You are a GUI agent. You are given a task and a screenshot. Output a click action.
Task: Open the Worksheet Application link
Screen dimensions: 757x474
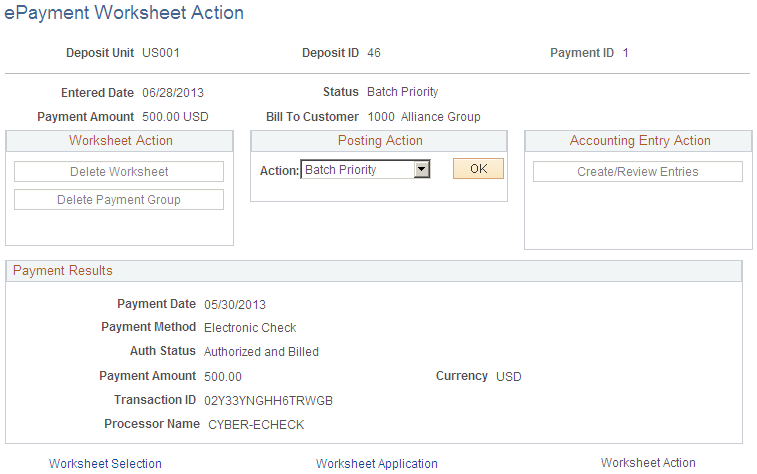pos(376,463)
